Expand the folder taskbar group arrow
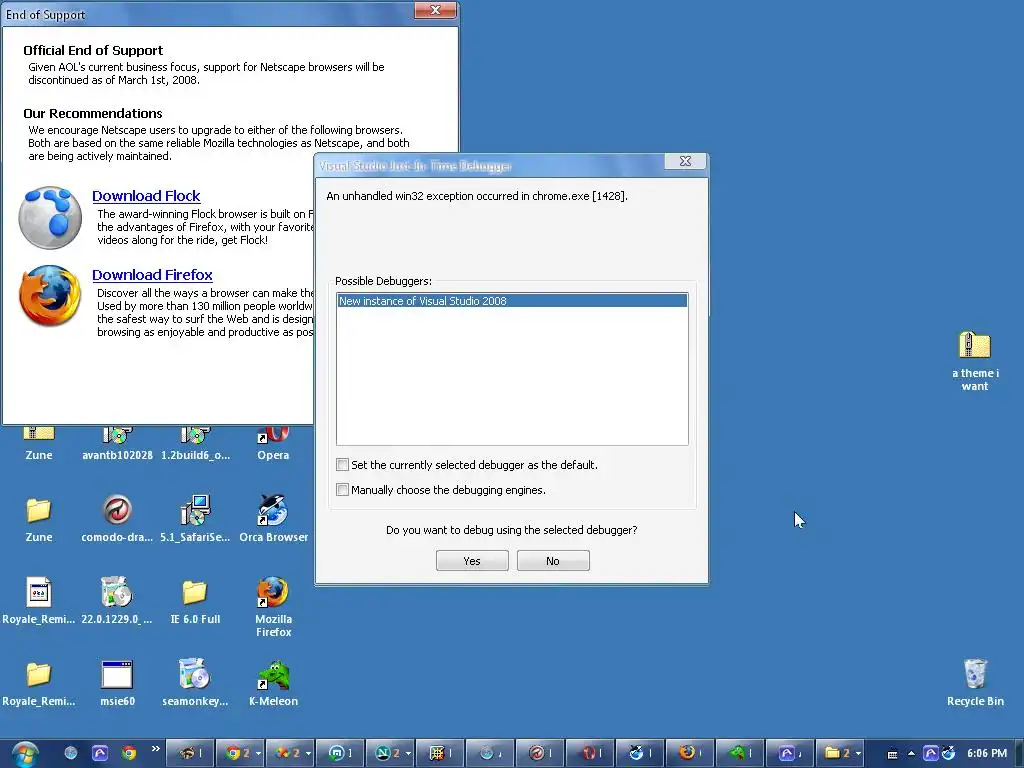This screenshot has width=1024, height=768. point(858,753)
